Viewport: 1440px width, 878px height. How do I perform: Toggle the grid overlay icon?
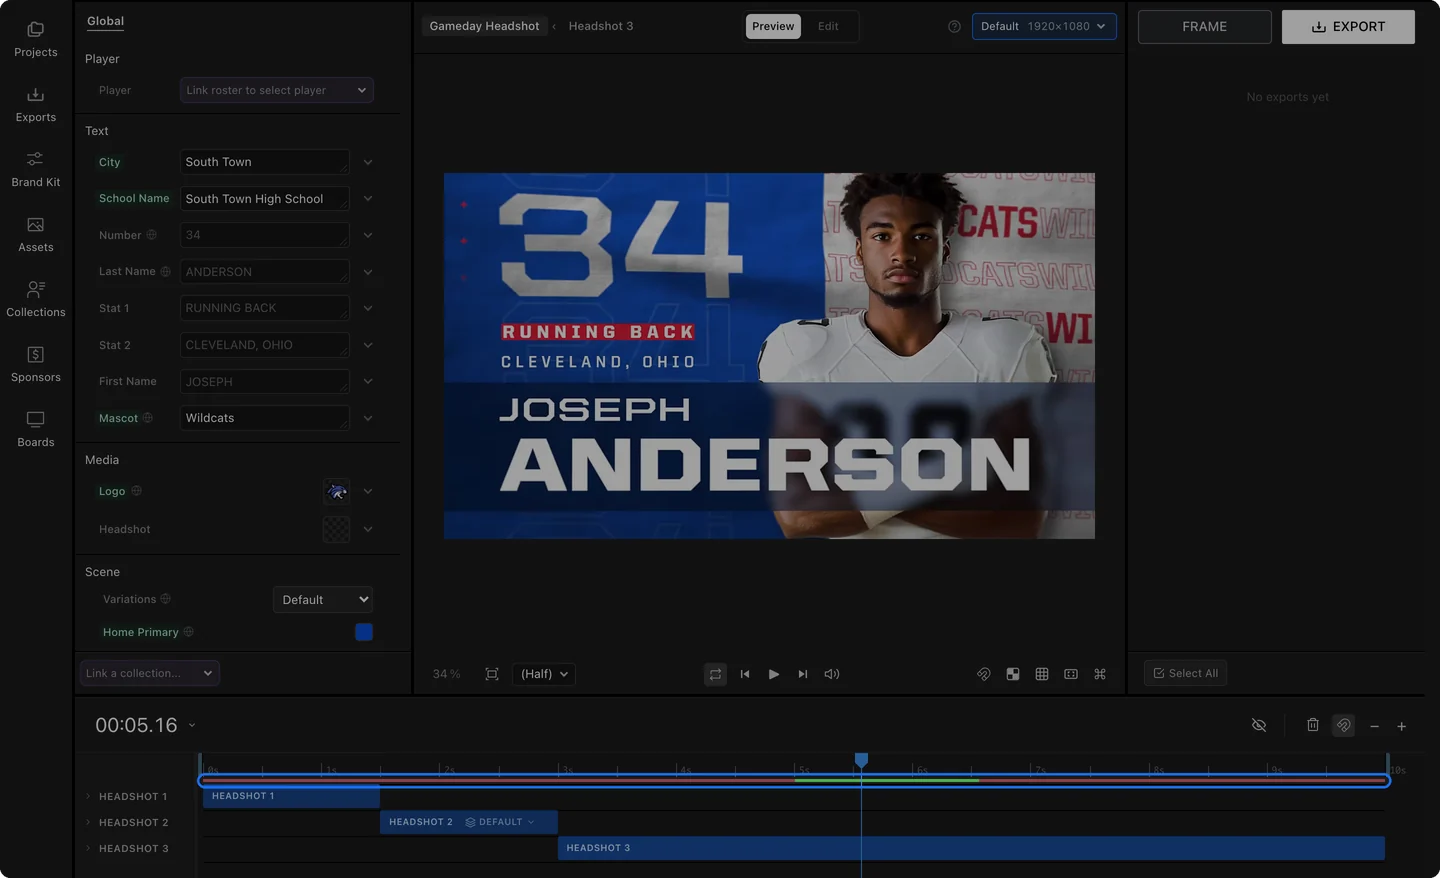(1042, 674)
